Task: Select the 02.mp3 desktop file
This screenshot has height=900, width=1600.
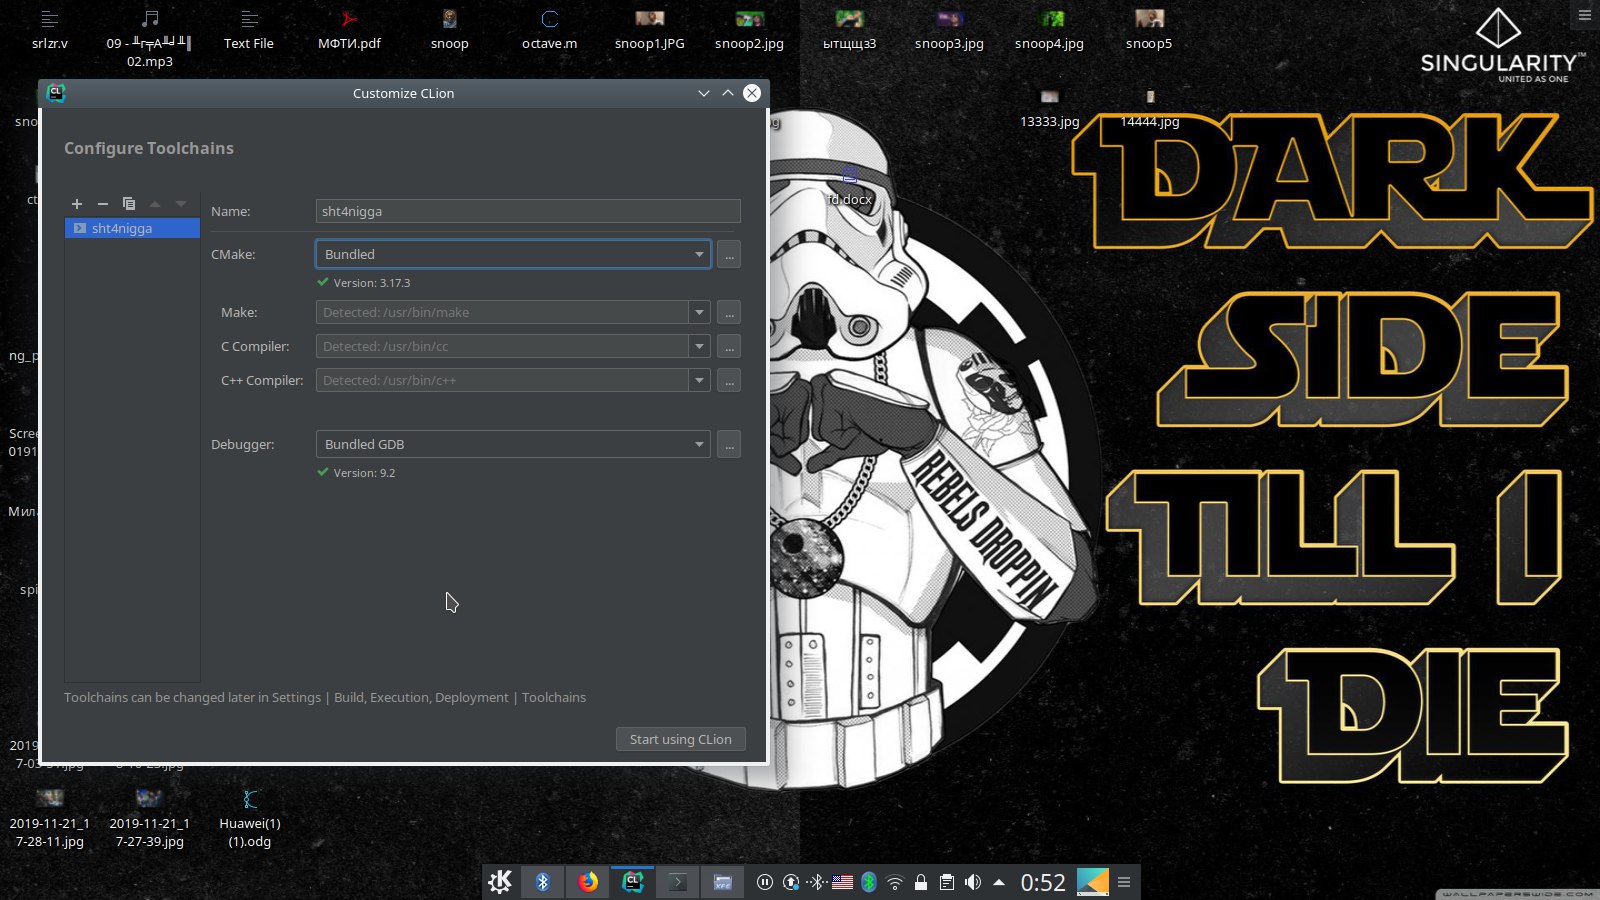Action: pos(150,38)
